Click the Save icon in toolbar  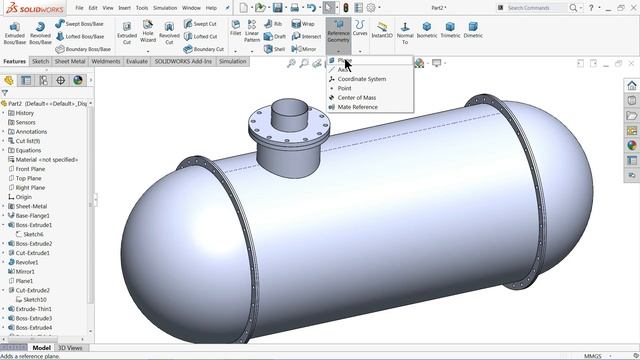[278, 8]
